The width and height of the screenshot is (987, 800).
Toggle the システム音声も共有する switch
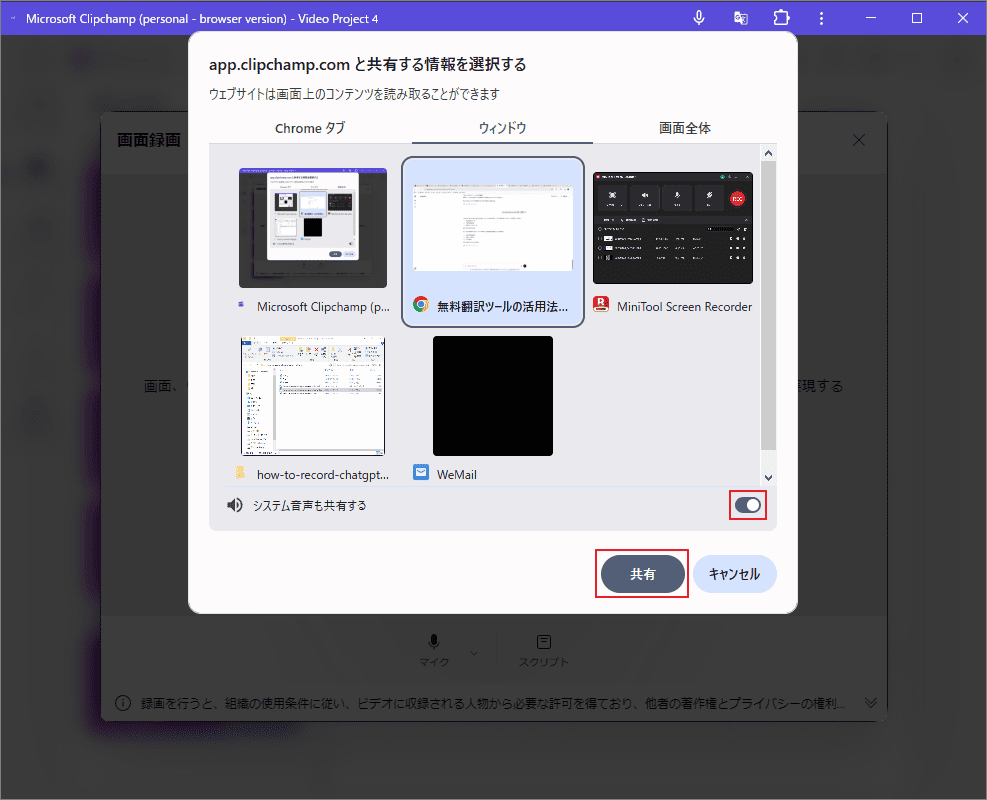748,505
